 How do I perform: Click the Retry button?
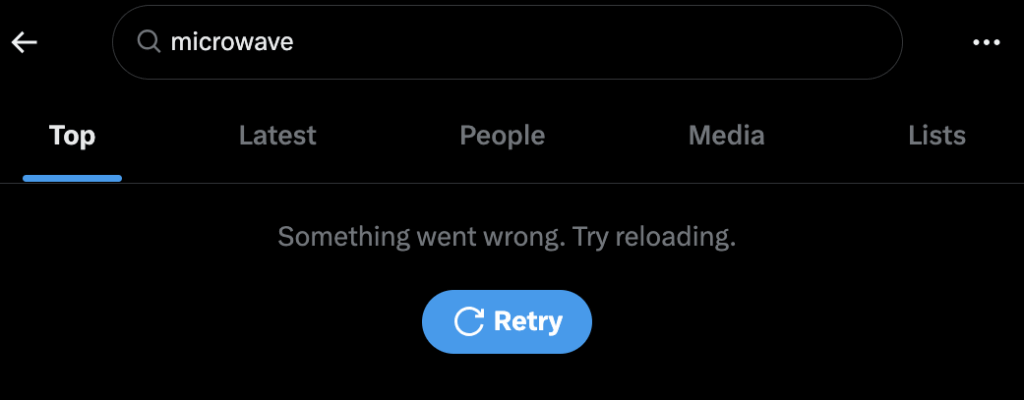click(x=507, y=322)
